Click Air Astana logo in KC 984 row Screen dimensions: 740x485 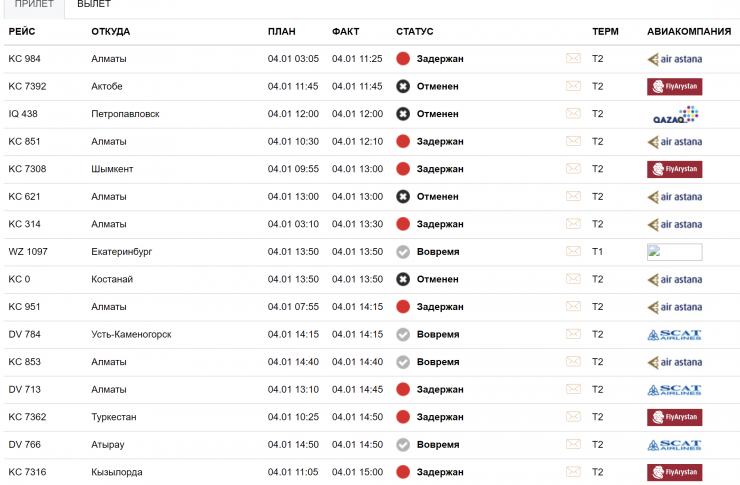coord(674,59)
